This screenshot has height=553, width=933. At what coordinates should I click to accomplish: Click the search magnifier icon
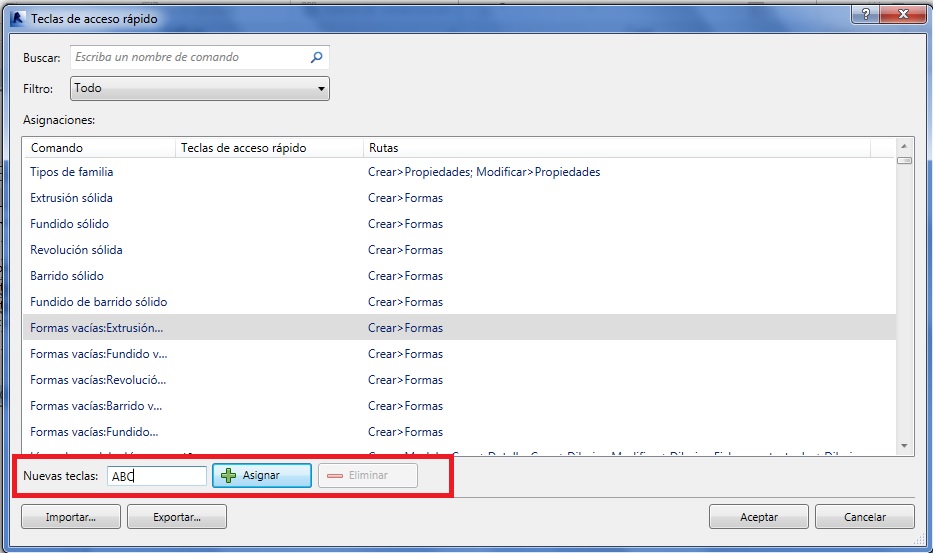tap(317, 58)
